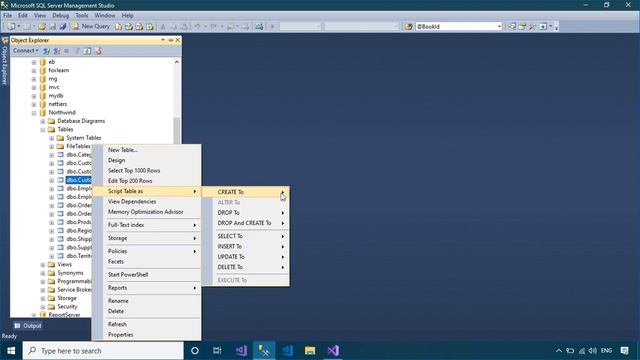Close the Object Explorer panel
The height and width of the screenshot is (360, 640).
click(178, 40)
